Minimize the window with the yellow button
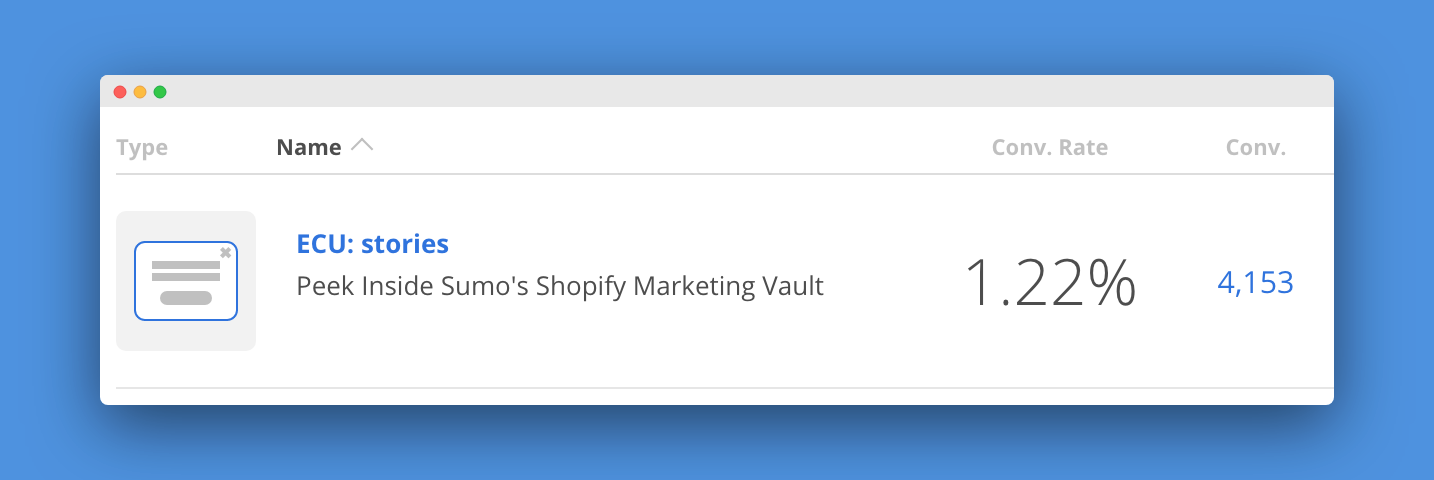 pos(140,92)
